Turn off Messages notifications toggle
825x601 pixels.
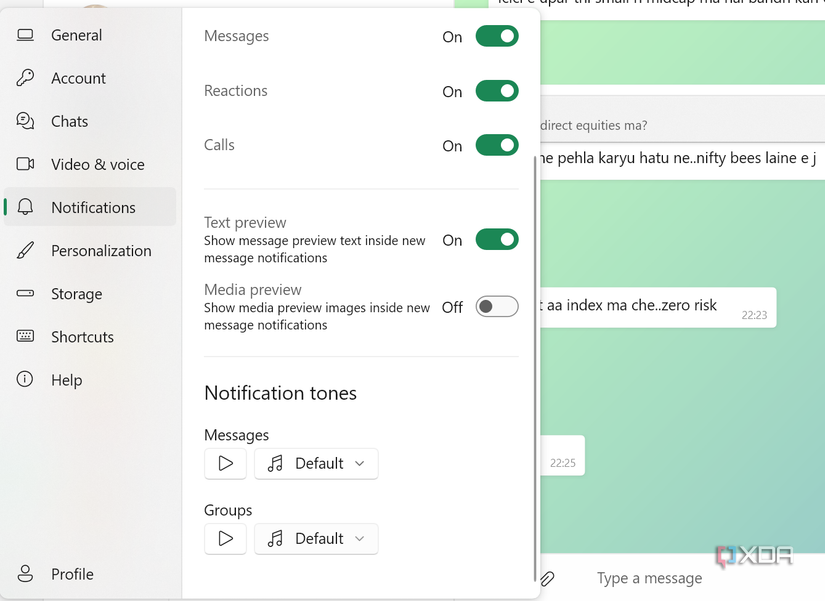click(497, 36)
